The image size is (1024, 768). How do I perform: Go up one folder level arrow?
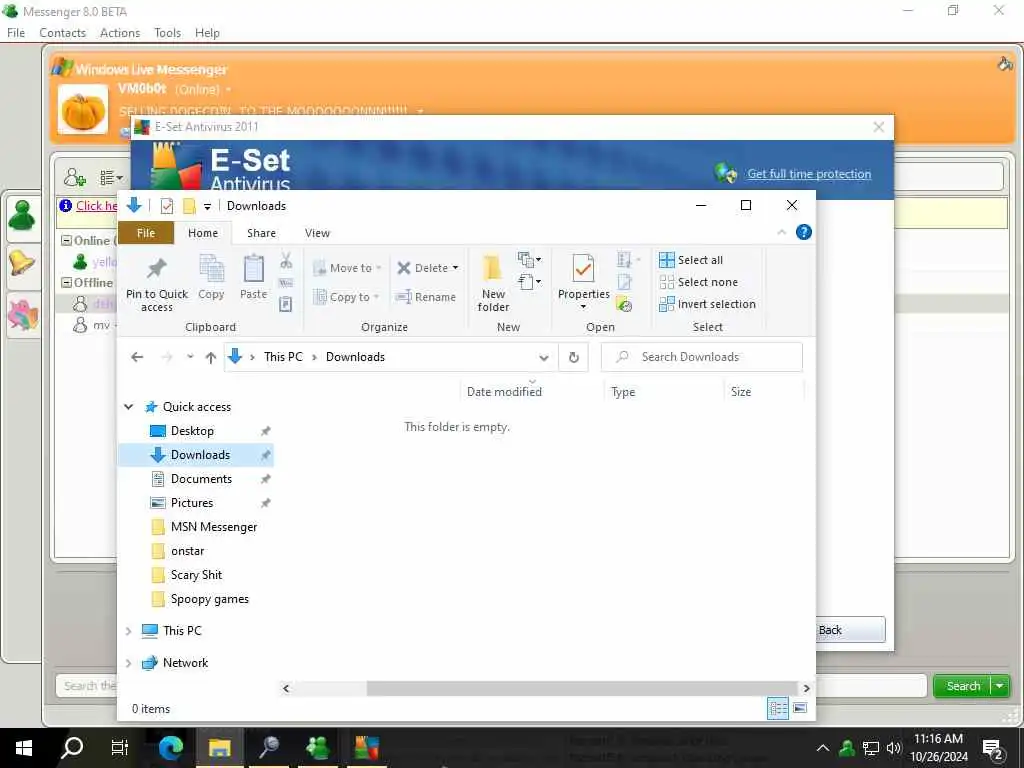click(210, 357)
